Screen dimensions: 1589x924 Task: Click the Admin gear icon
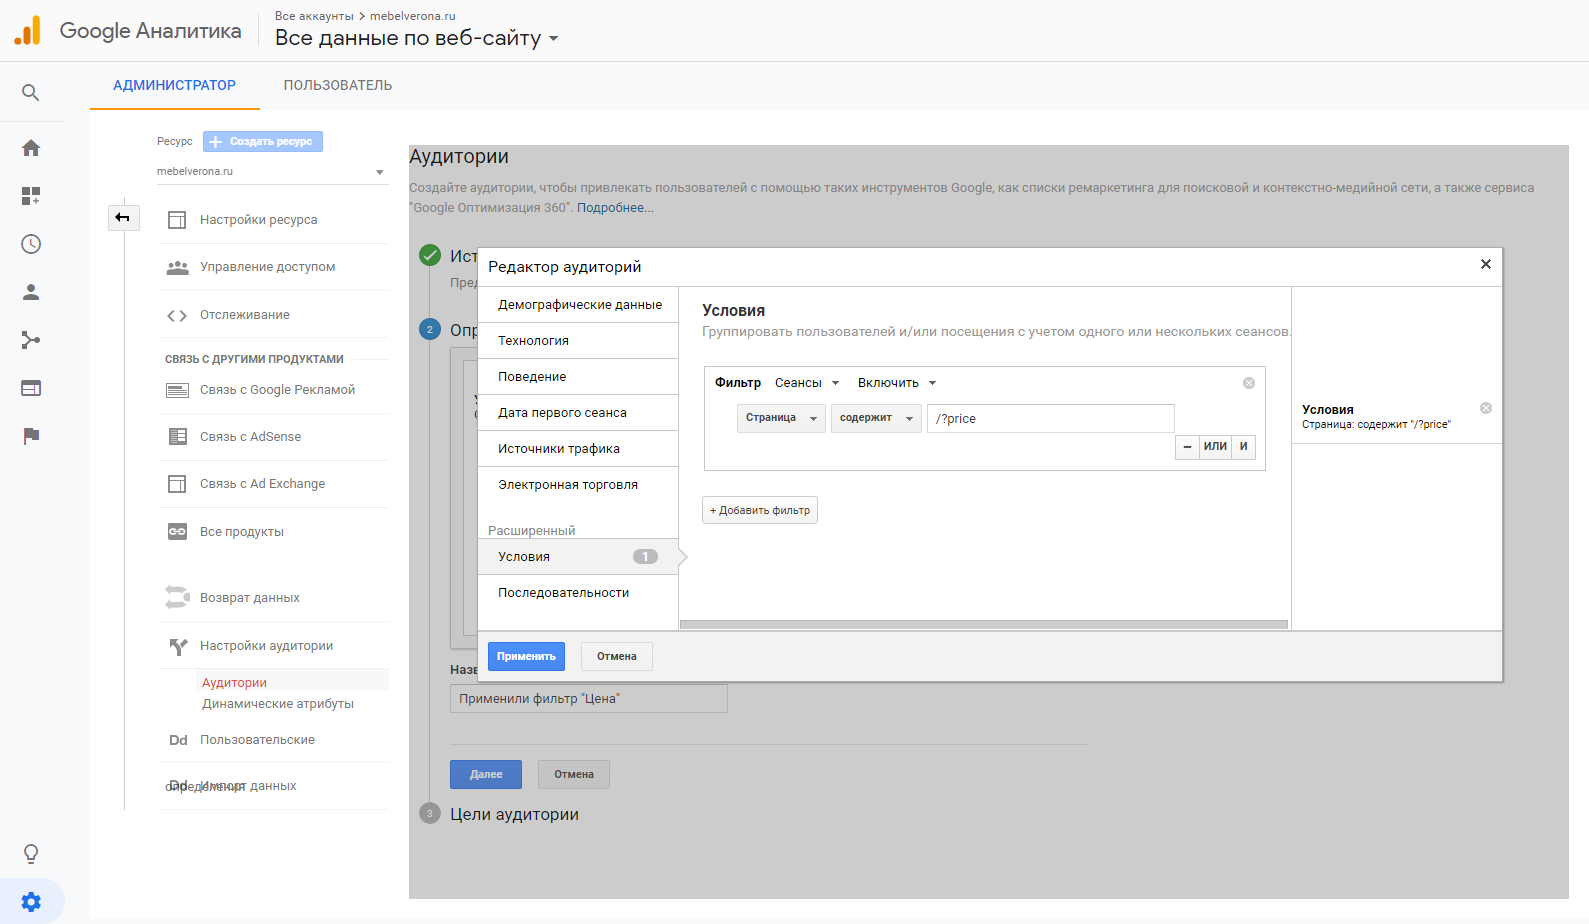pyautogui.click(x=31, y=902)
